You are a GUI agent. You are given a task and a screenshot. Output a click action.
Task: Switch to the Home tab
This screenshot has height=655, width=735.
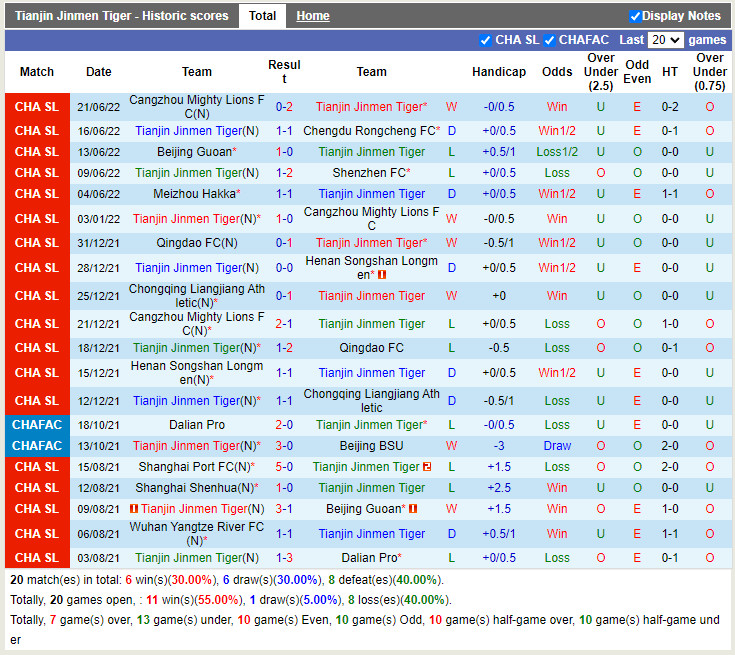pos(313,16)
